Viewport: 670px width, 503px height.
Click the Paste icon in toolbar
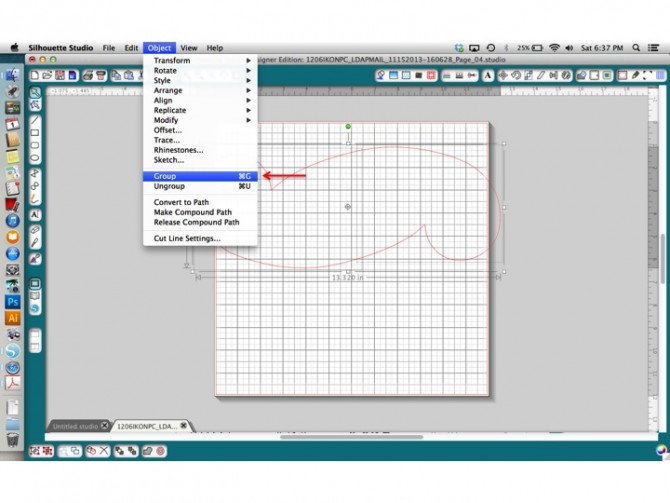(129, 76)
